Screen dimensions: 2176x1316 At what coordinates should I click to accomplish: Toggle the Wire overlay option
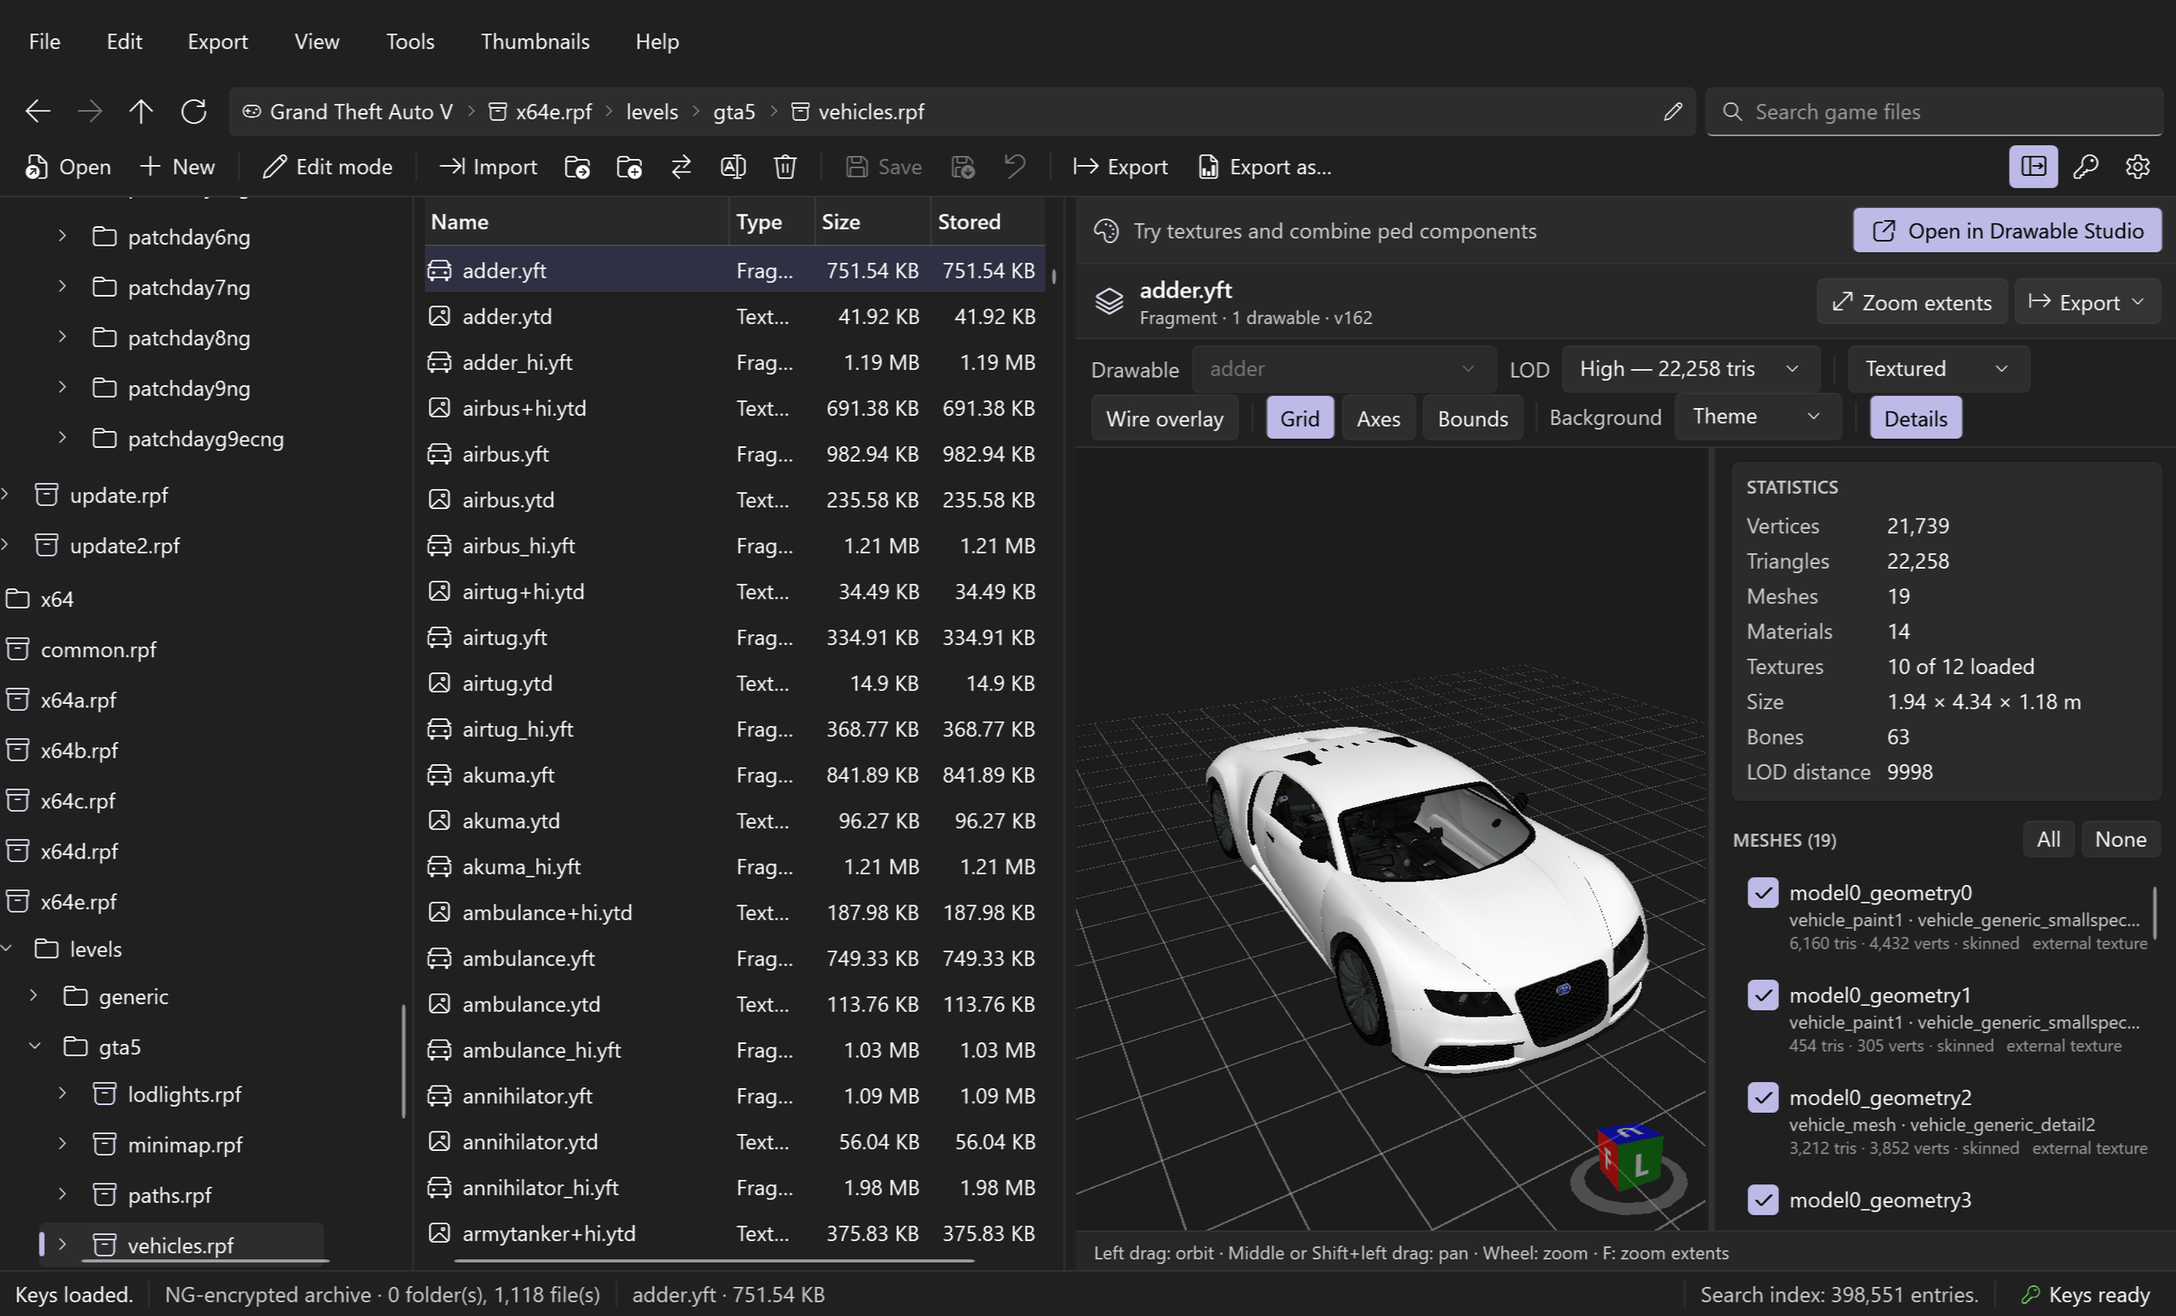(x=1164, y=418)
